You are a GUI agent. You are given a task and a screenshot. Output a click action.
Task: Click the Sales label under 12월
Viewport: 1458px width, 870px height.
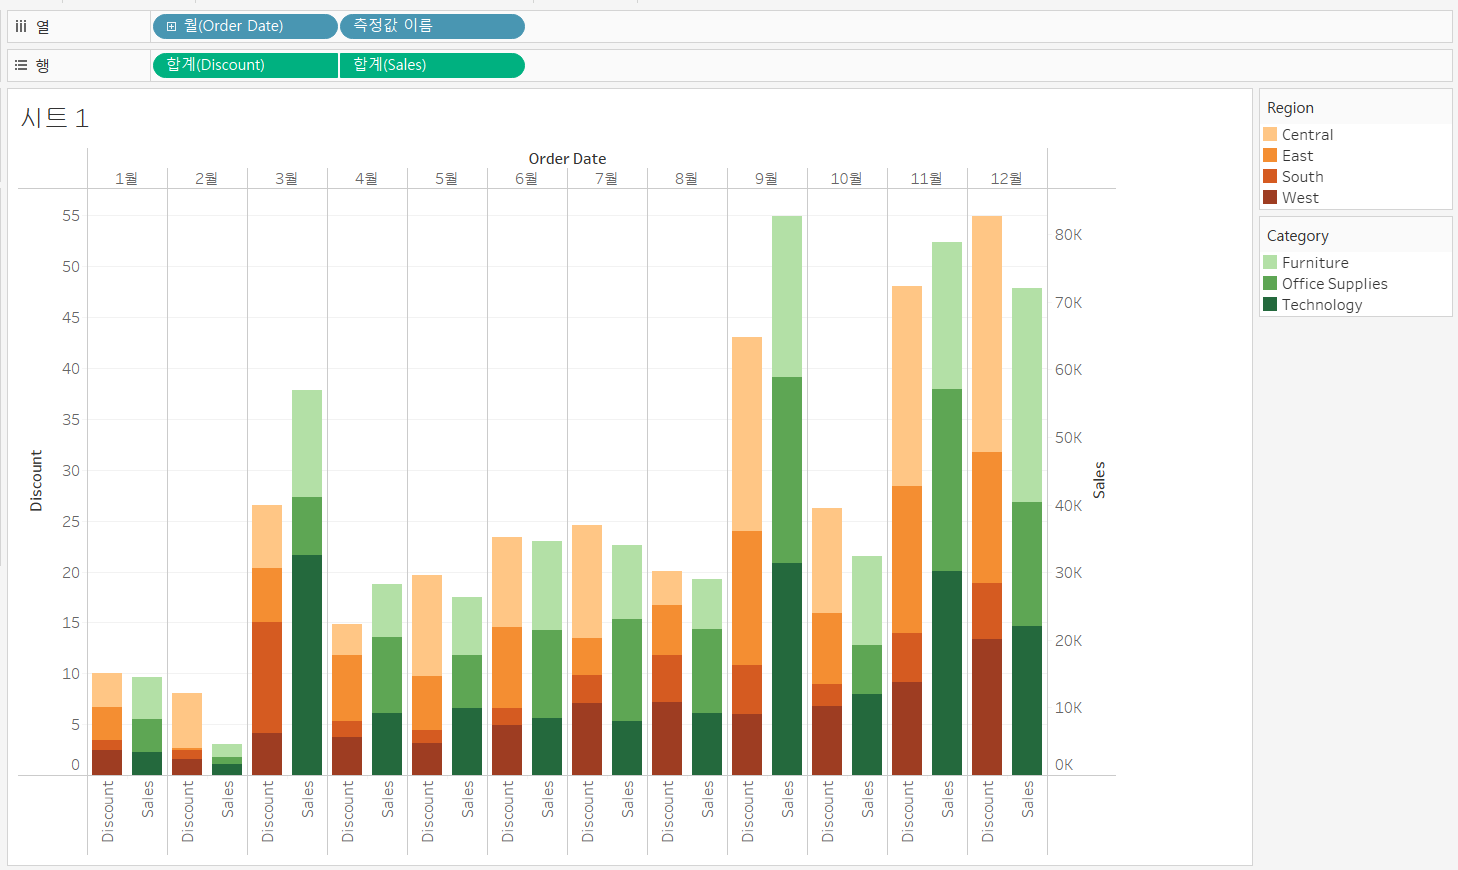coord(1028,800)
